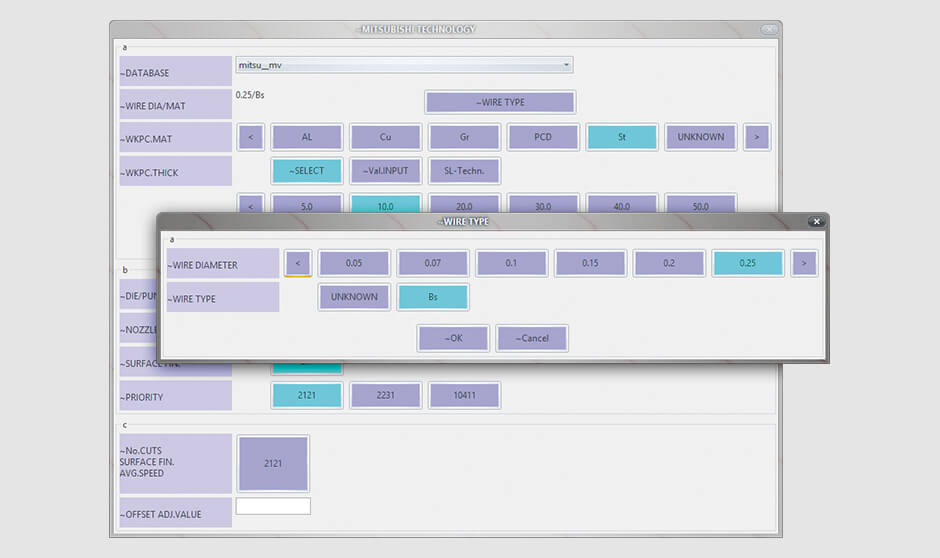Open the DATABASE dropdown showing mitsu_mv
This screenshot has height=558, width=940.
pos(404,65)
